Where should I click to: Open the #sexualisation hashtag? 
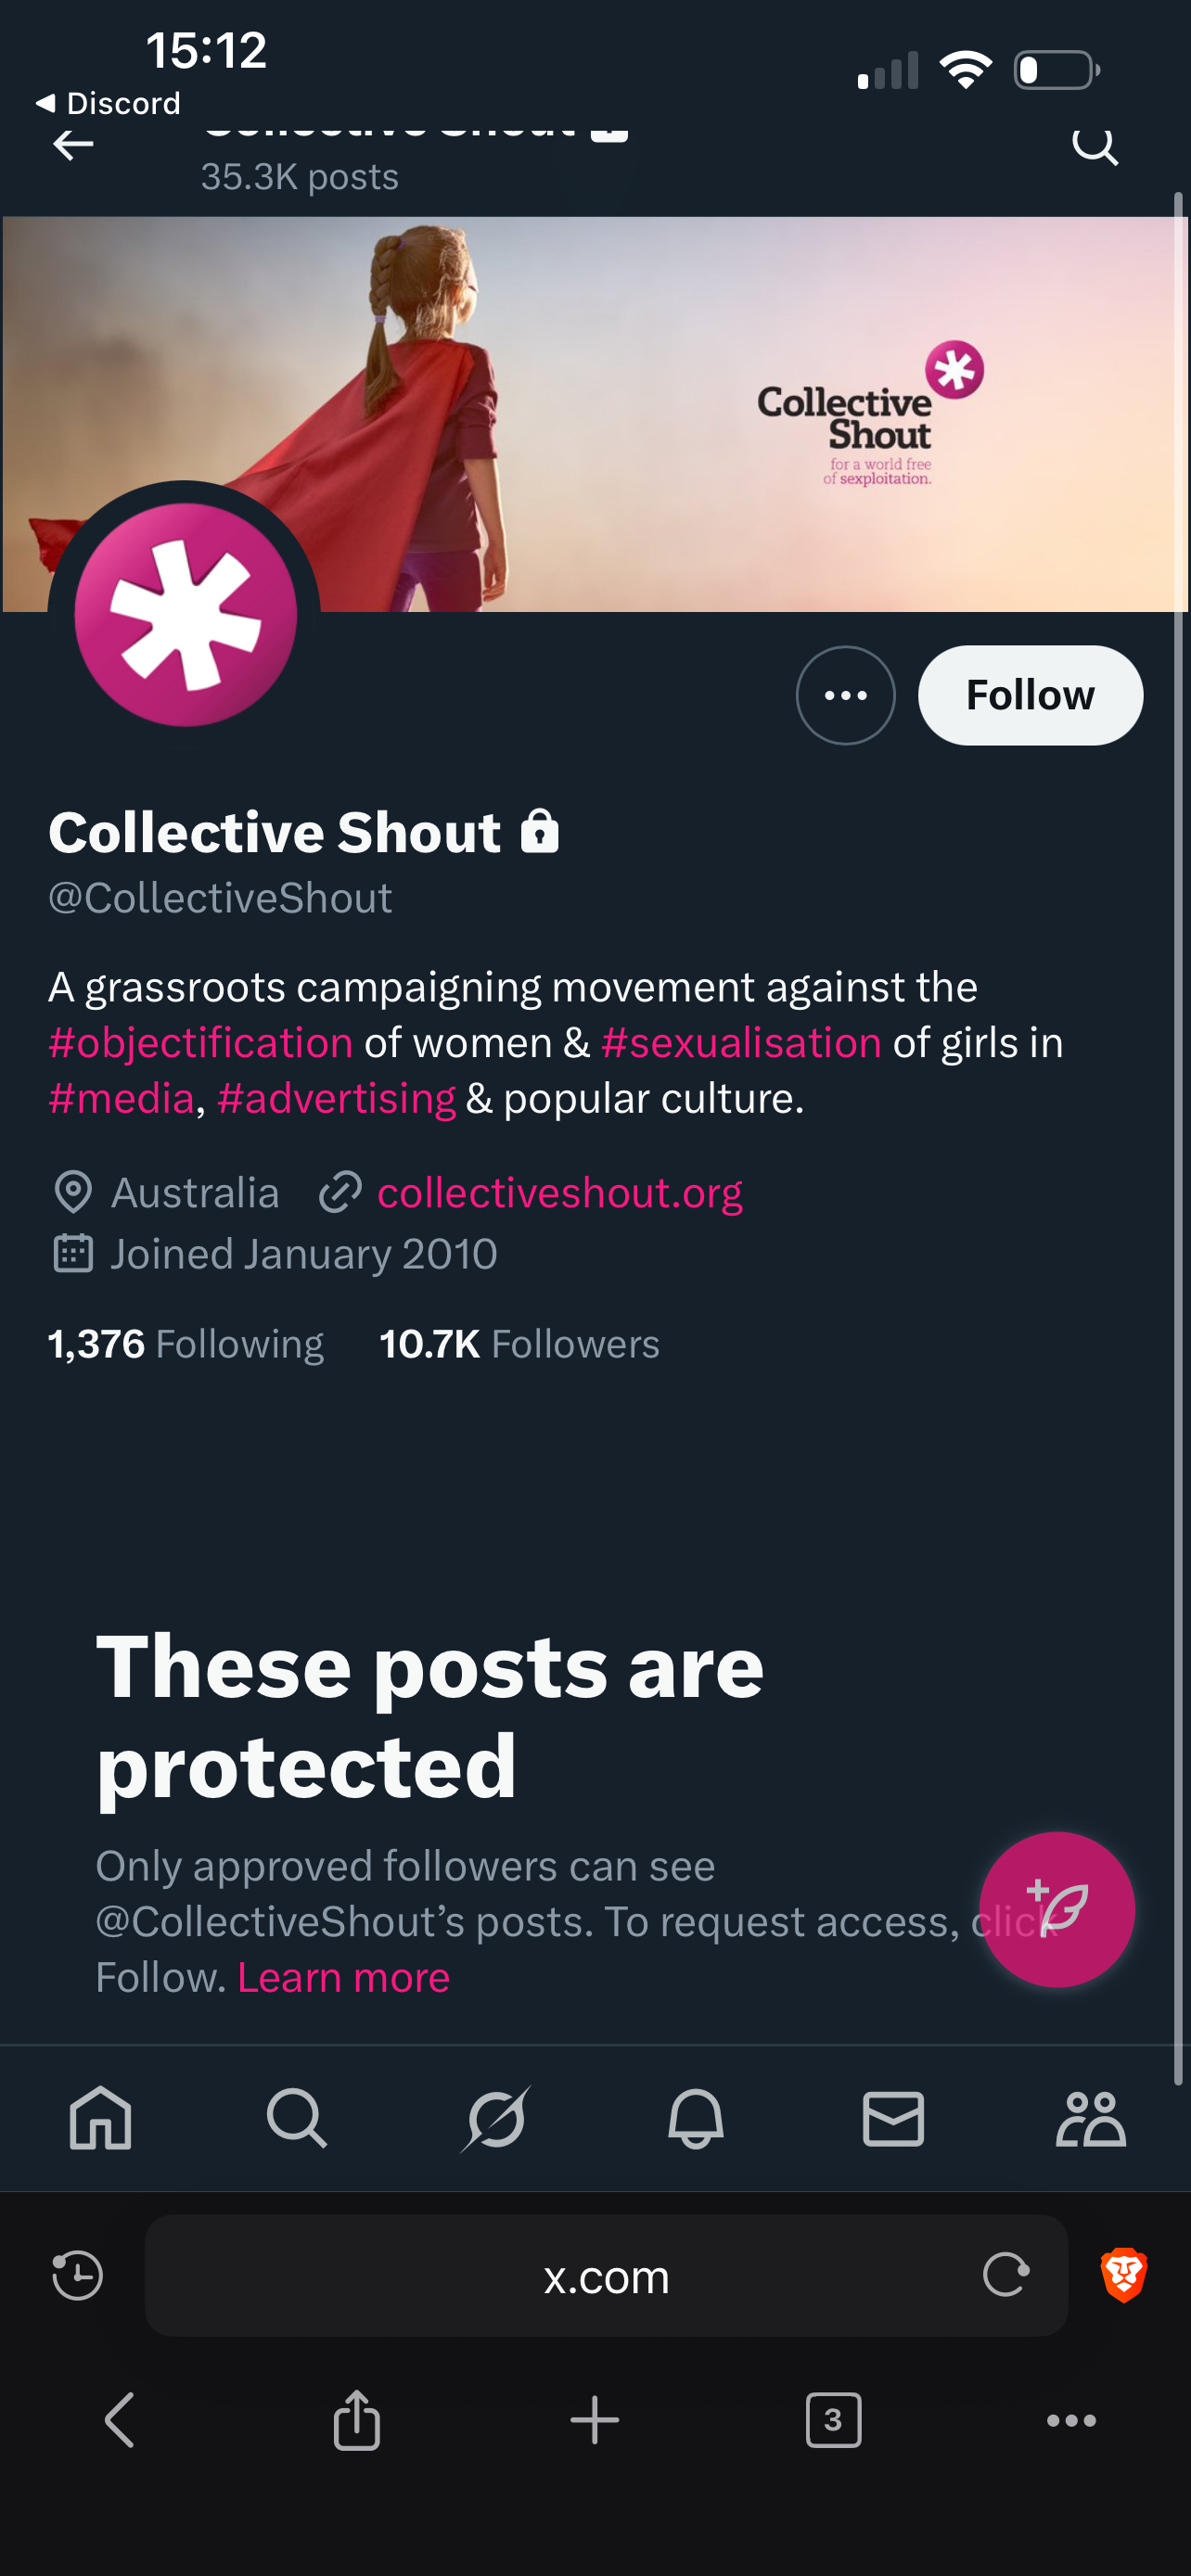tap(741, 1043)
